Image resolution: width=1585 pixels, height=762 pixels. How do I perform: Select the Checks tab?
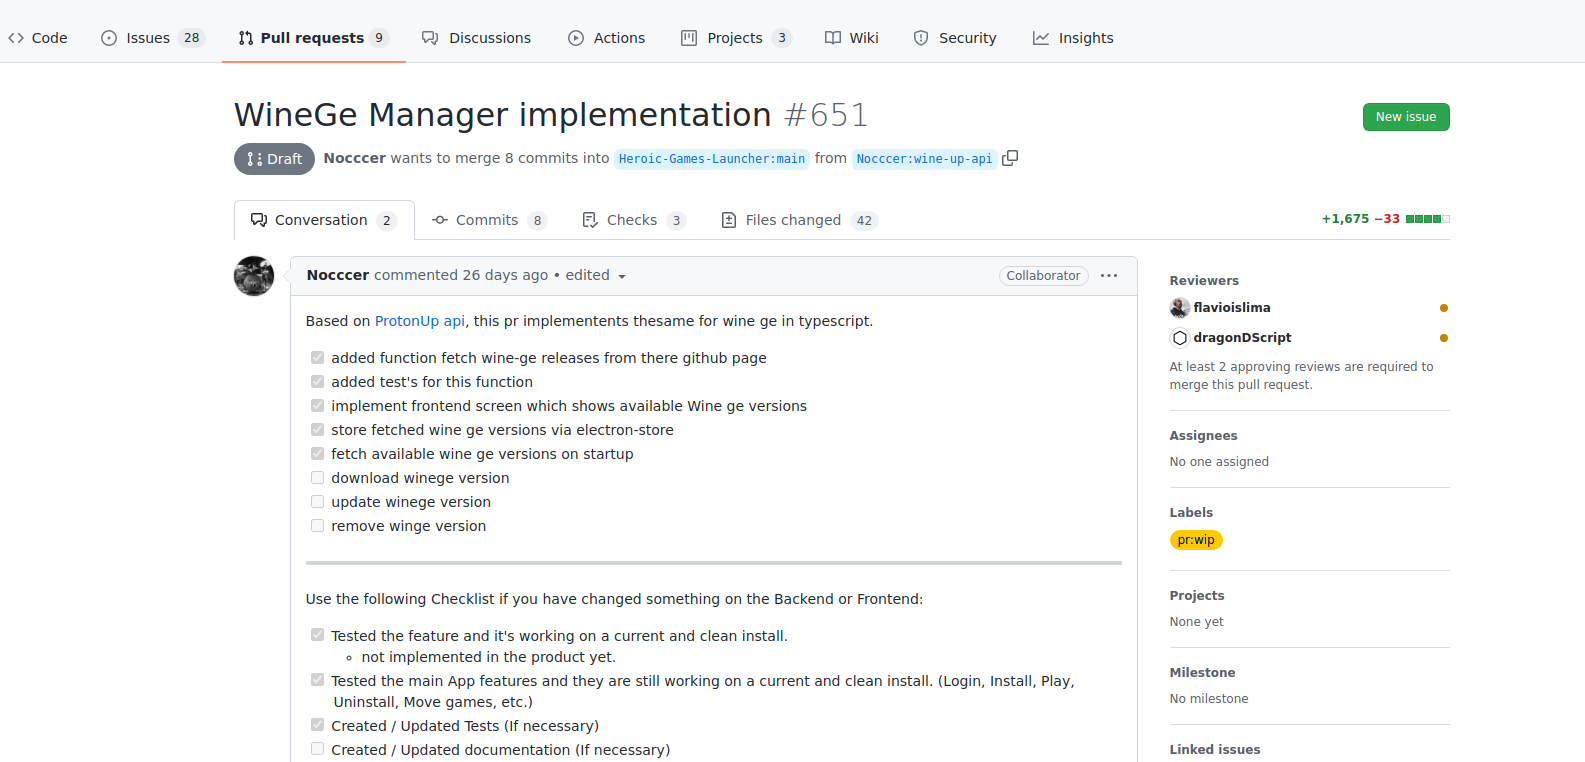[634, 220]
